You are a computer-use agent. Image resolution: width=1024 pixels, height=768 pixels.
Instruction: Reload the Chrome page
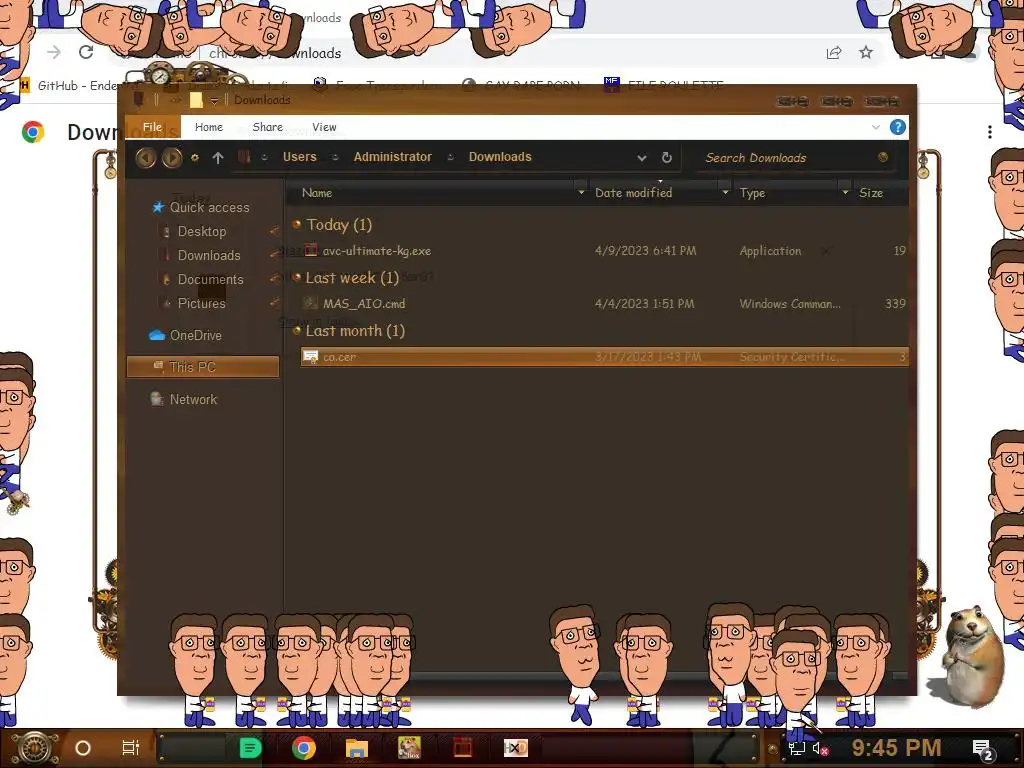[x=86, y=52]
